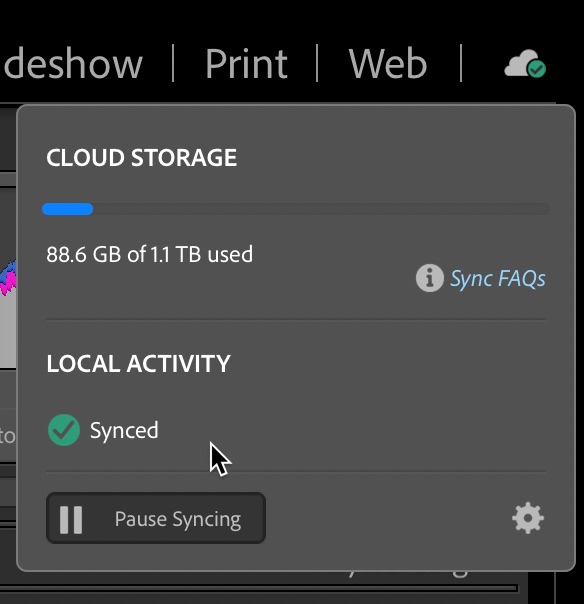Screen dimensions: 584x604
Task: Open sync preferences with the gear icon
Action: [528, 518]
